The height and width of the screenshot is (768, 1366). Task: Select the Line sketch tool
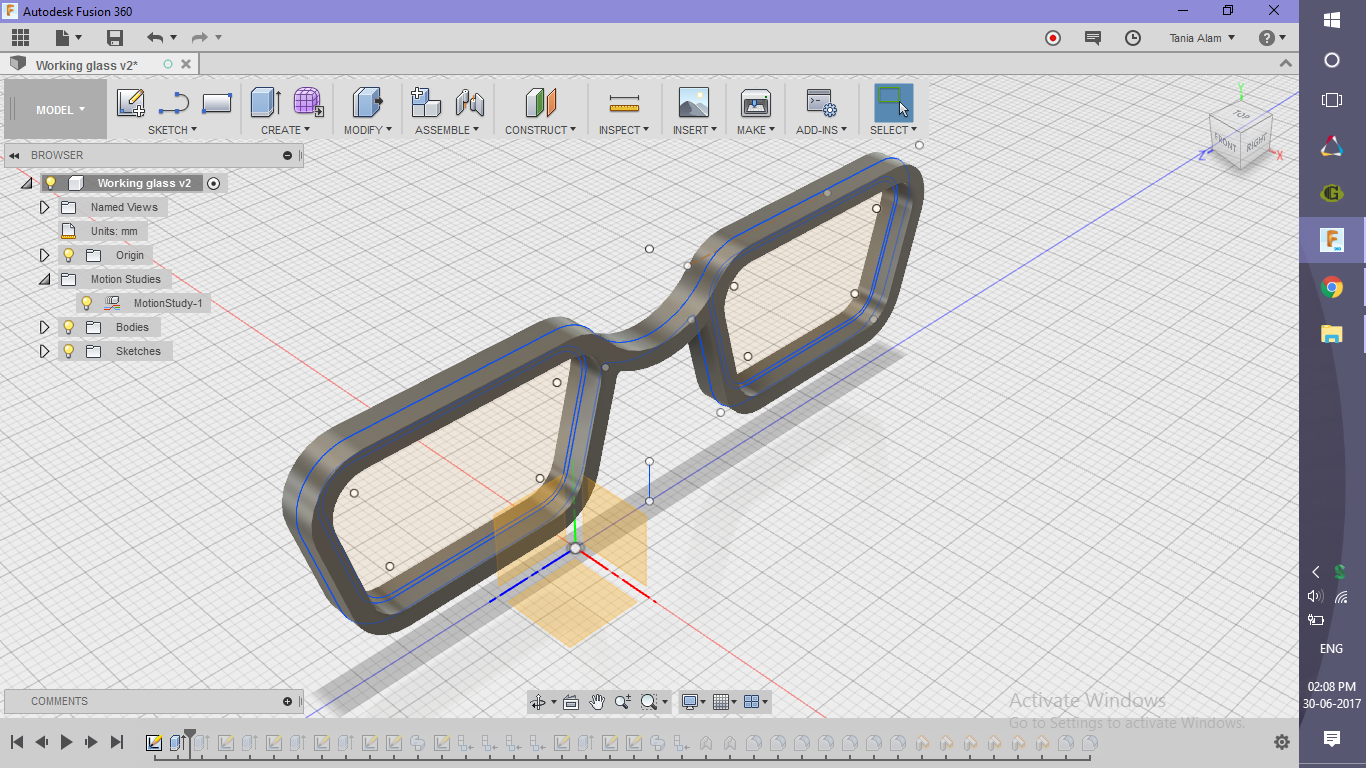pyautogui.click(x=174, y=103)
